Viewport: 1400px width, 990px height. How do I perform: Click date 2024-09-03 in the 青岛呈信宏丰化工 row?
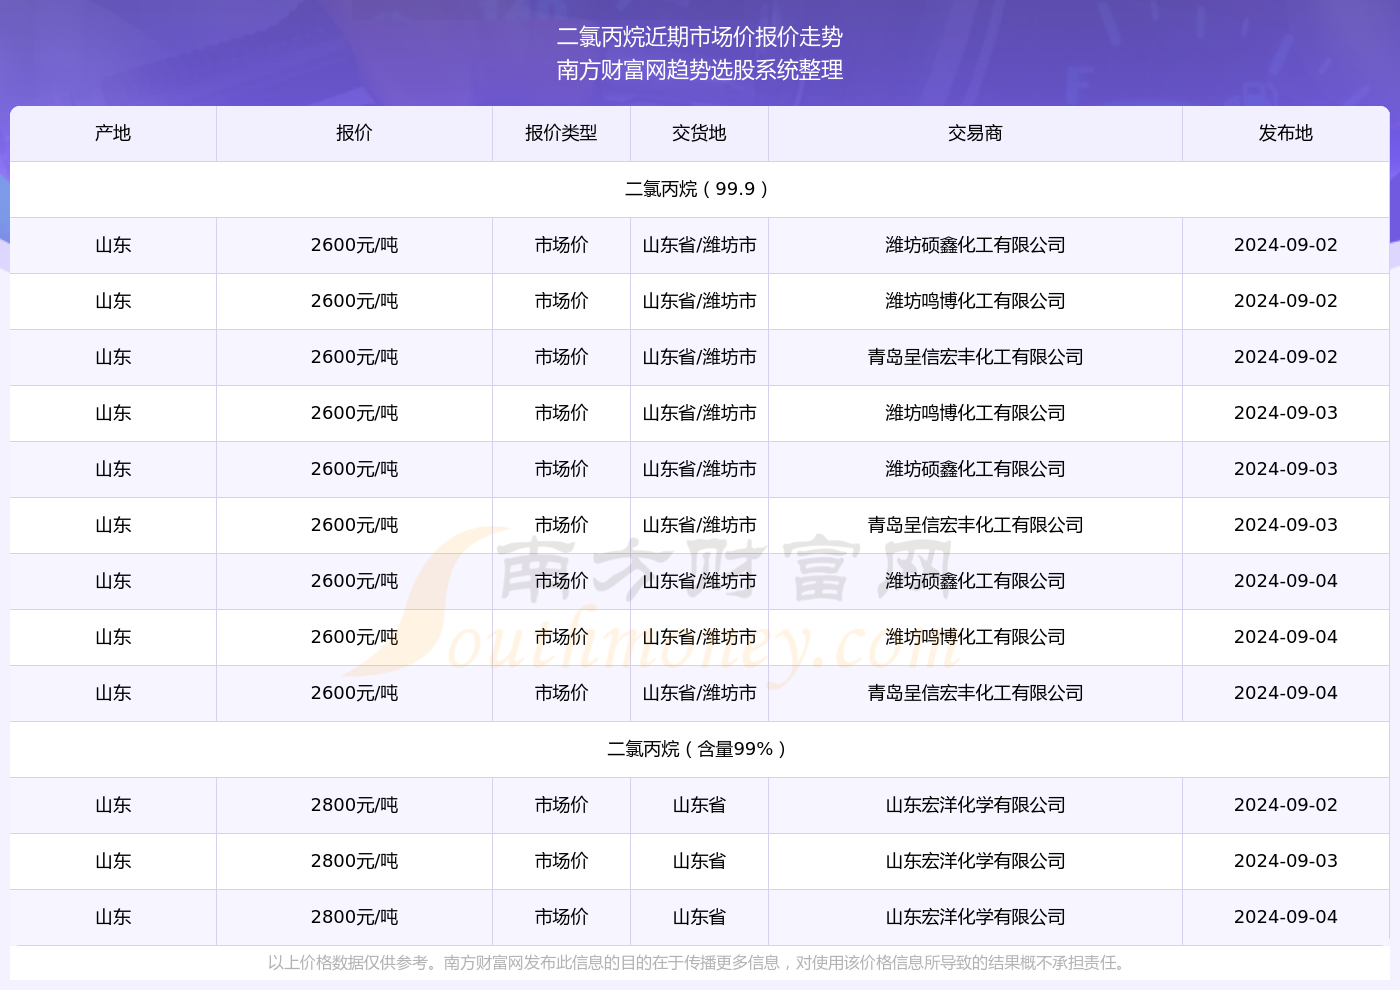point(1286,525)
